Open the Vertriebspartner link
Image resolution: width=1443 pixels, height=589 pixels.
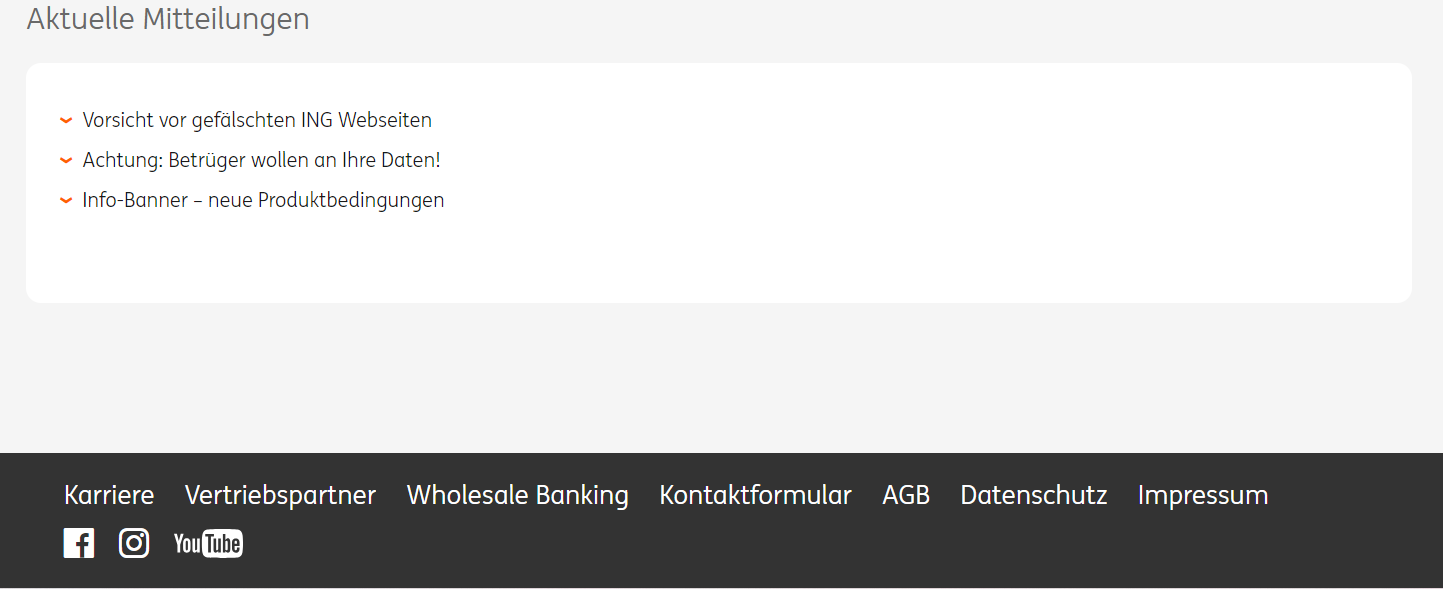[x=280, y=495]
